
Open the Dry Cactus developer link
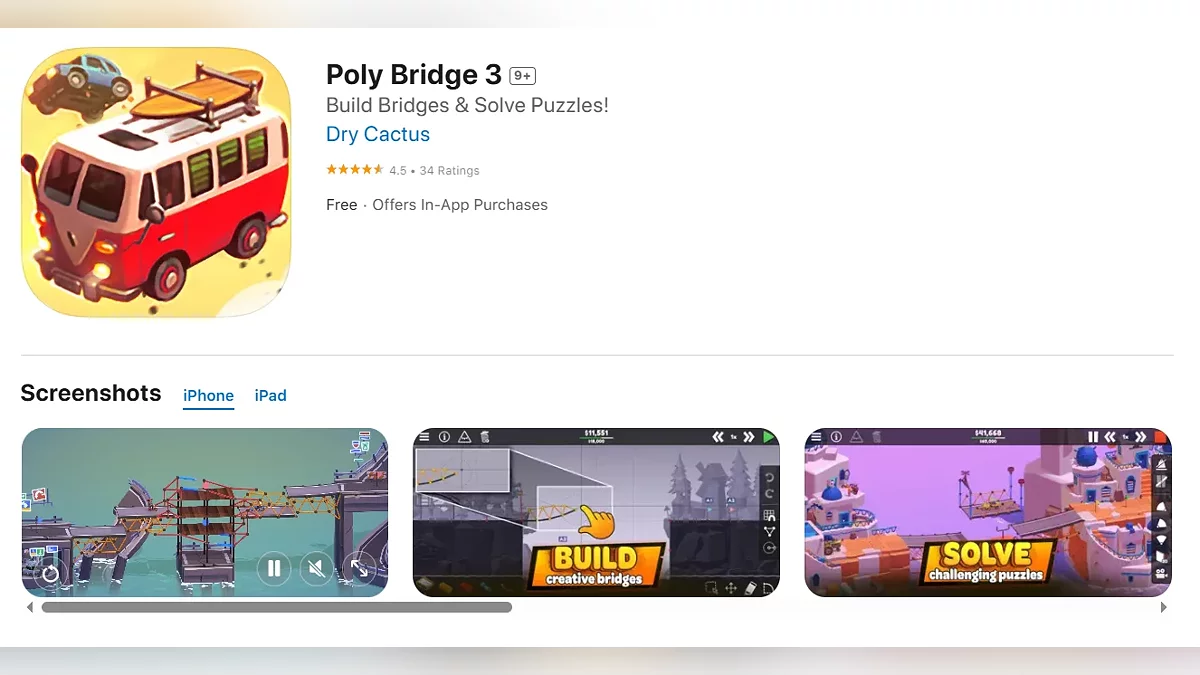pos(378,134)
